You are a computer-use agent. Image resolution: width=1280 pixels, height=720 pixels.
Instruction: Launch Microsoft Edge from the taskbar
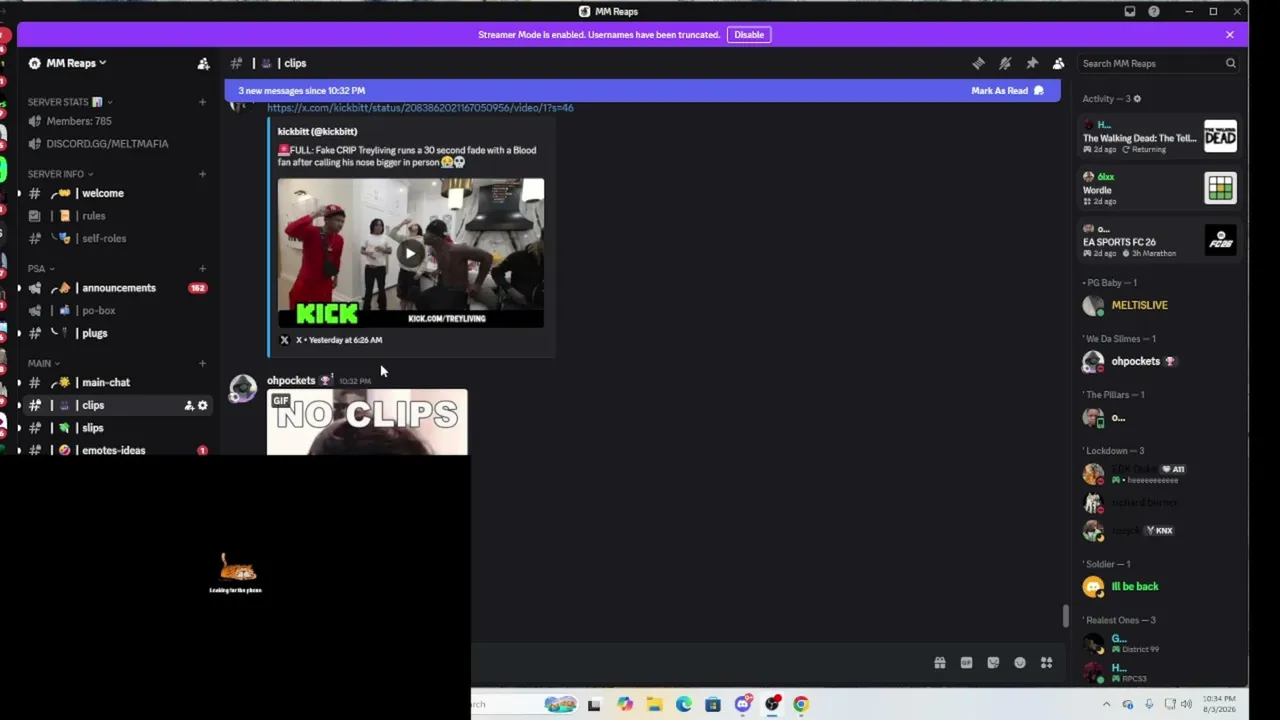[x=683, y=705]
